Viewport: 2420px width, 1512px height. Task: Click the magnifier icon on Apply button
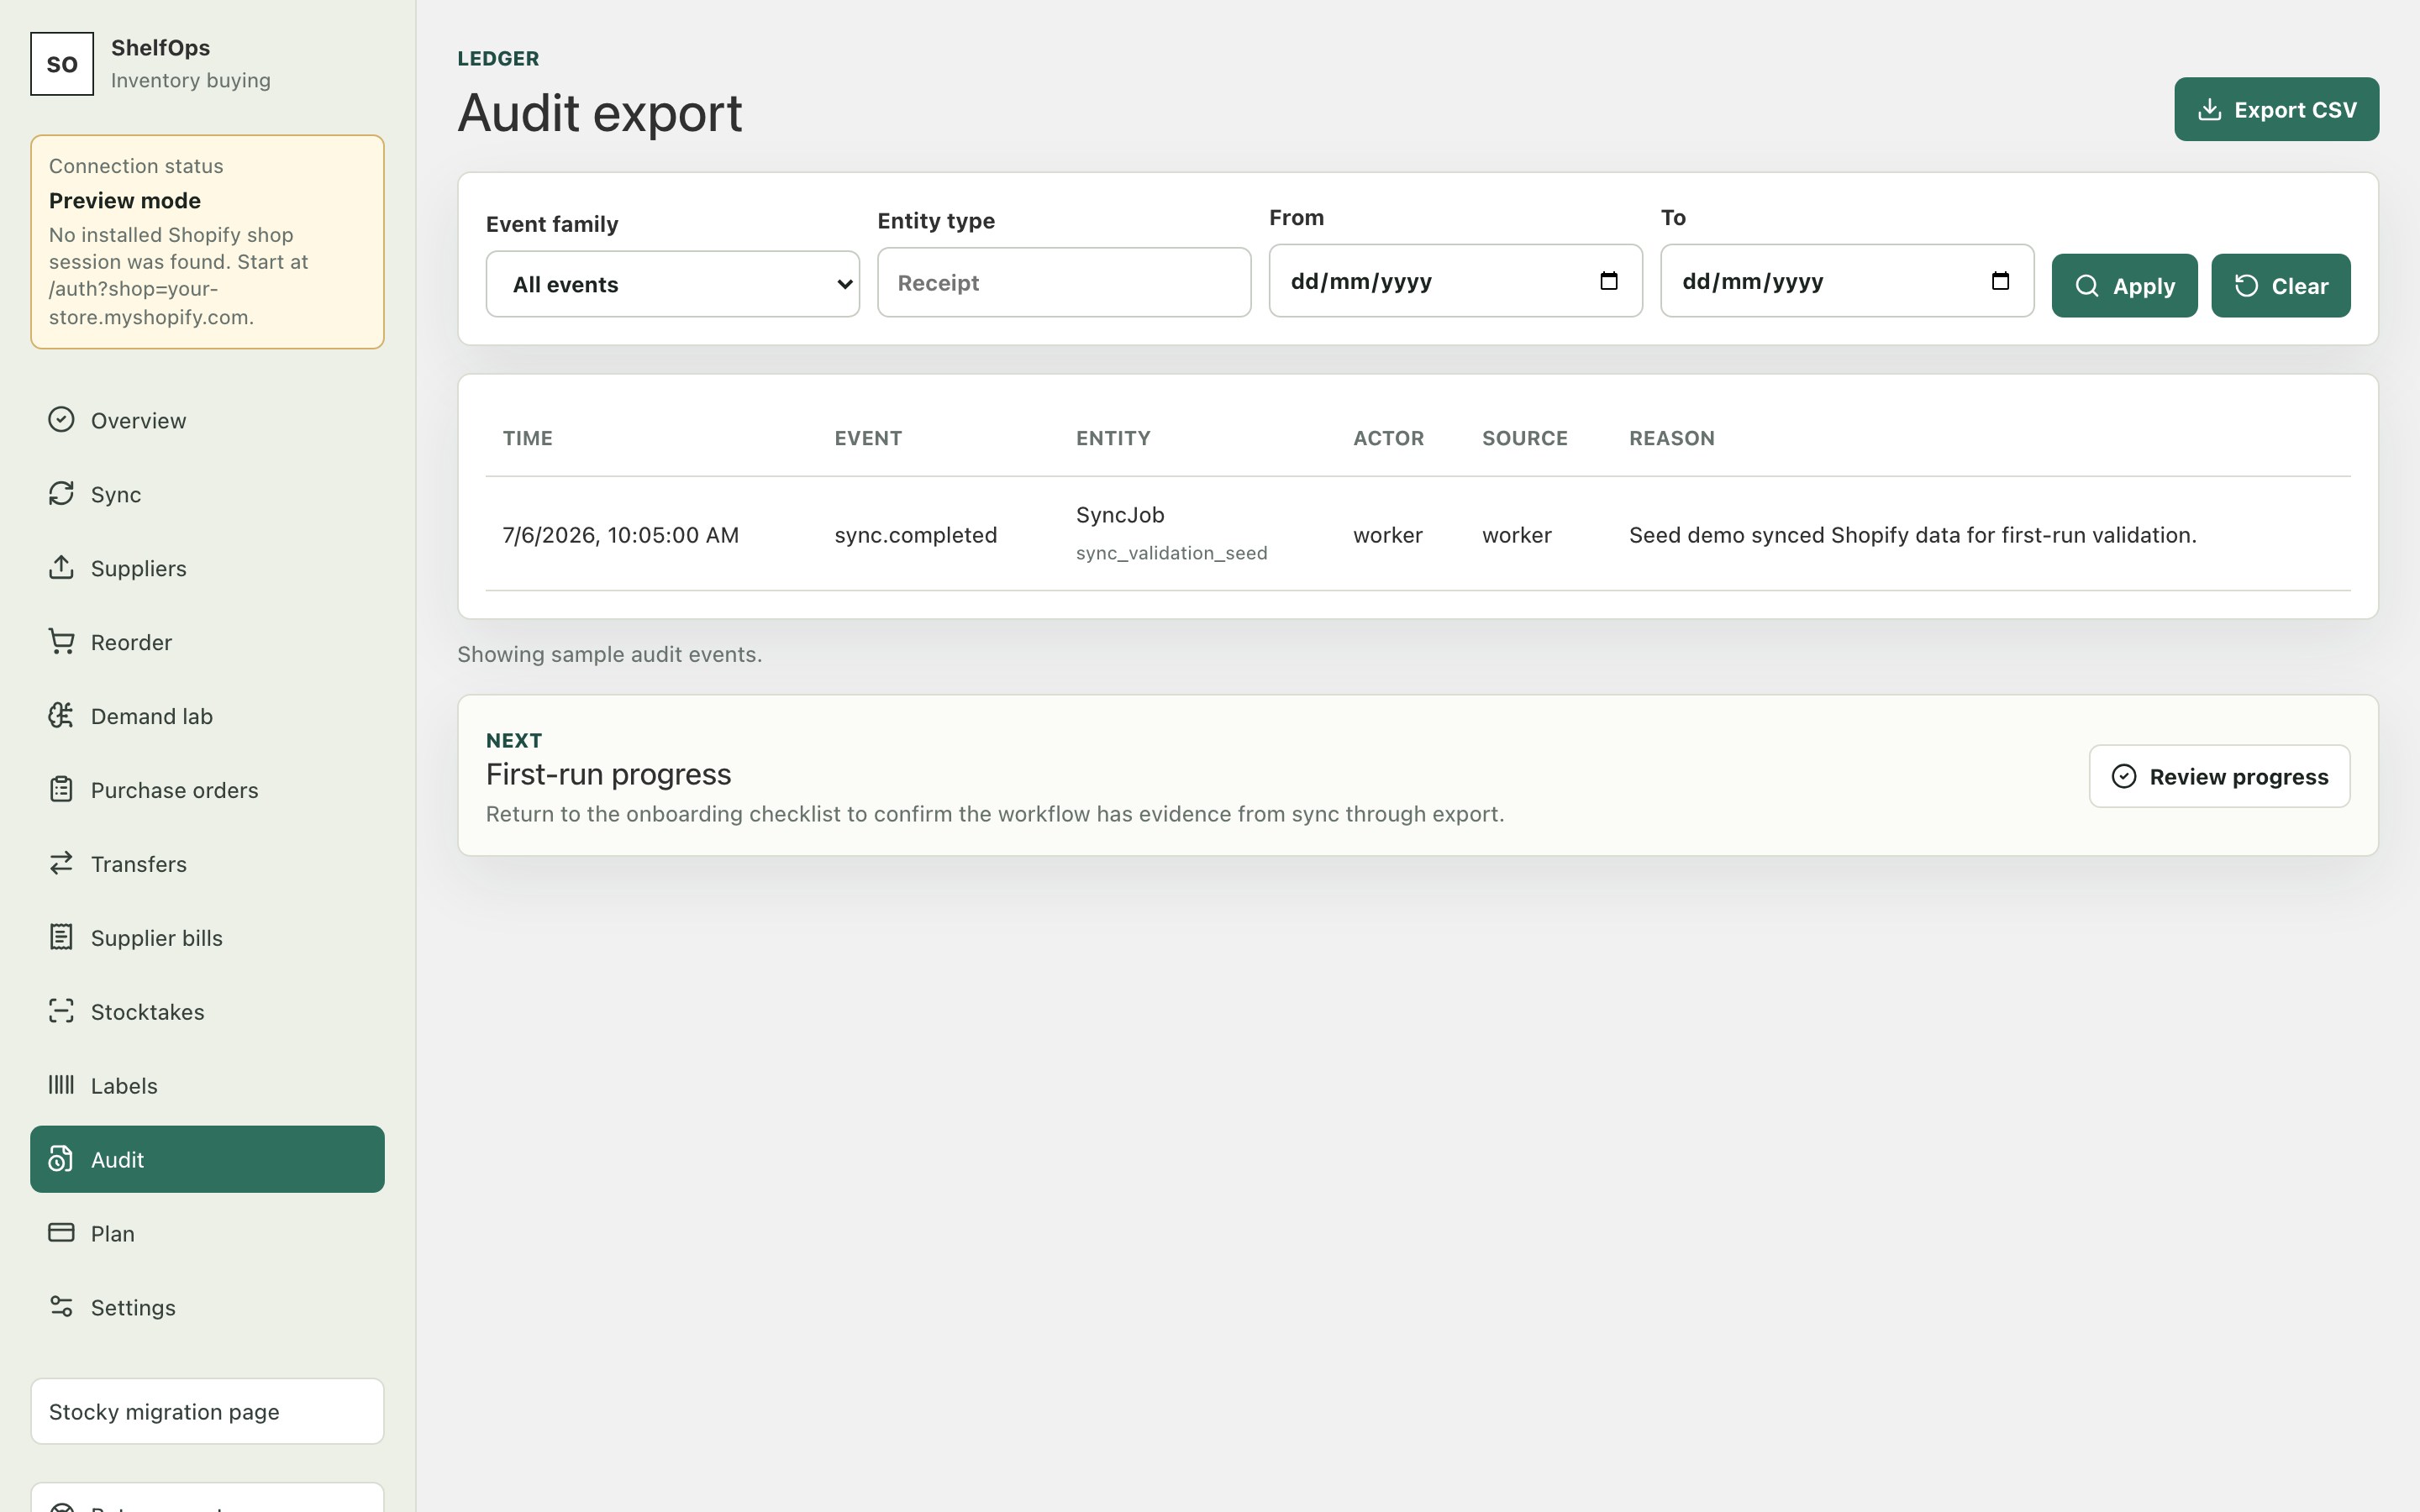pyautogui.click(x=2087, y=286)
